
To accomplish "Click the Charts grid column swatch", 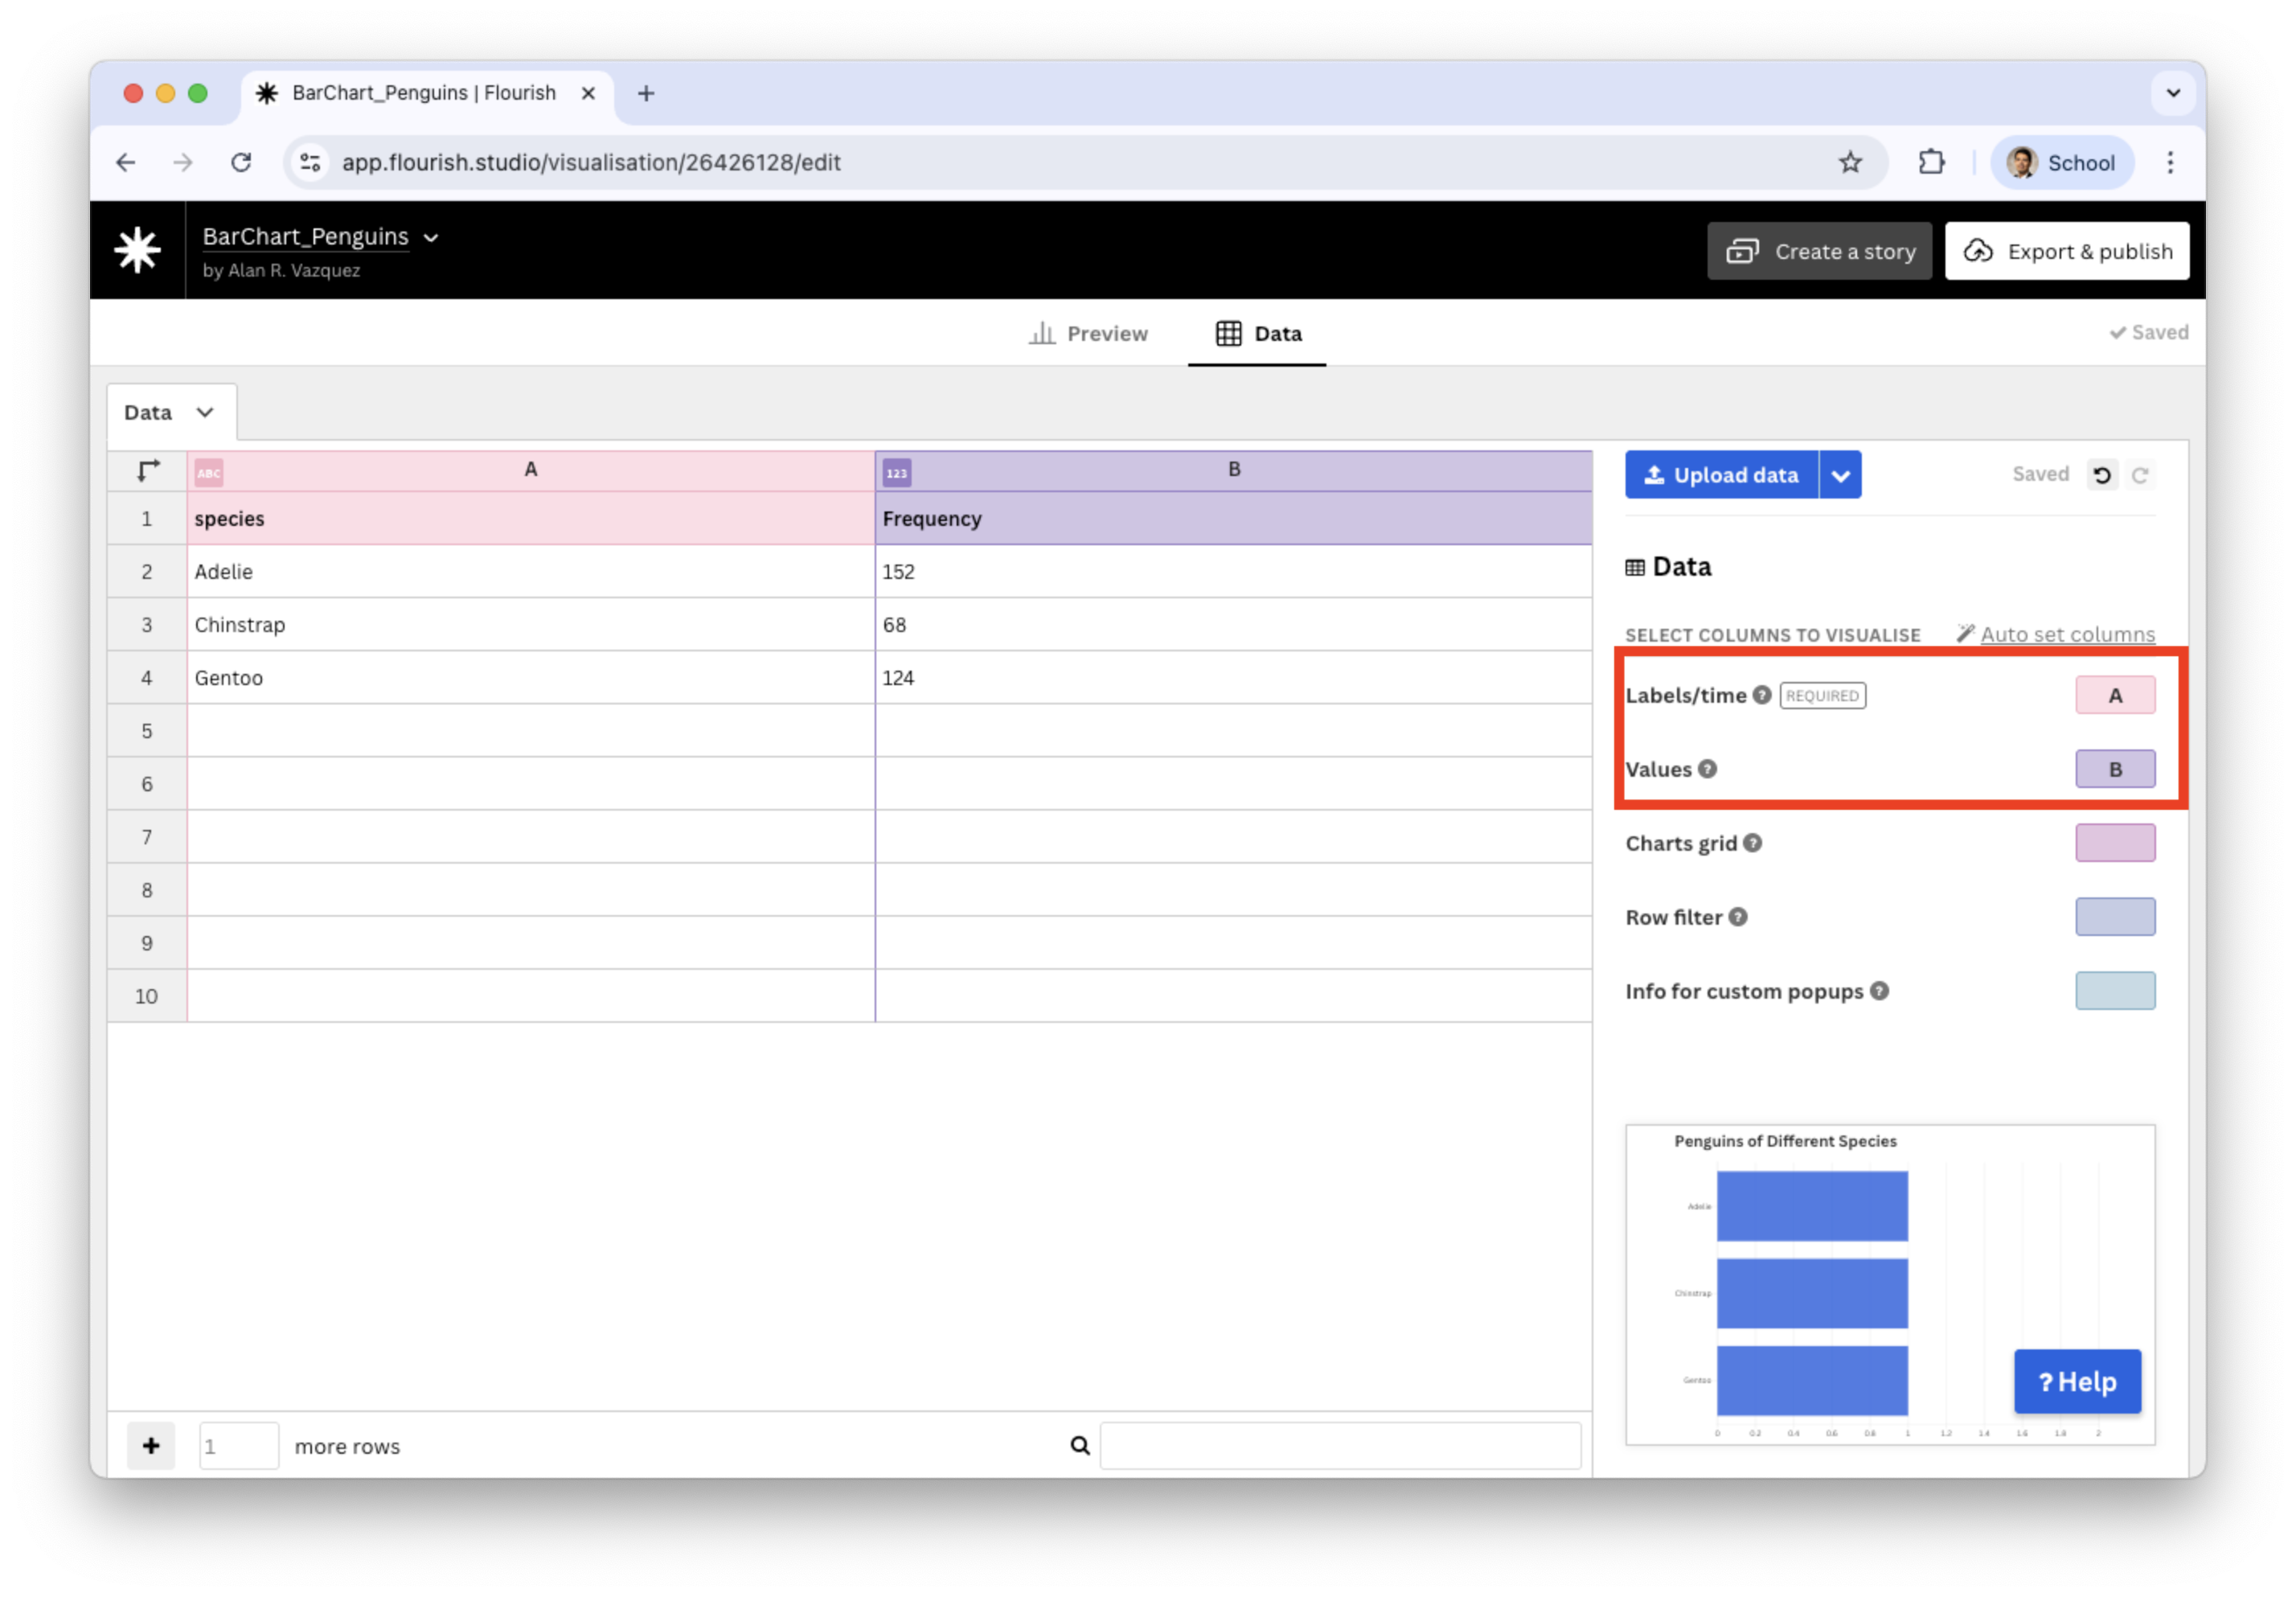I will click(2115, 843).
